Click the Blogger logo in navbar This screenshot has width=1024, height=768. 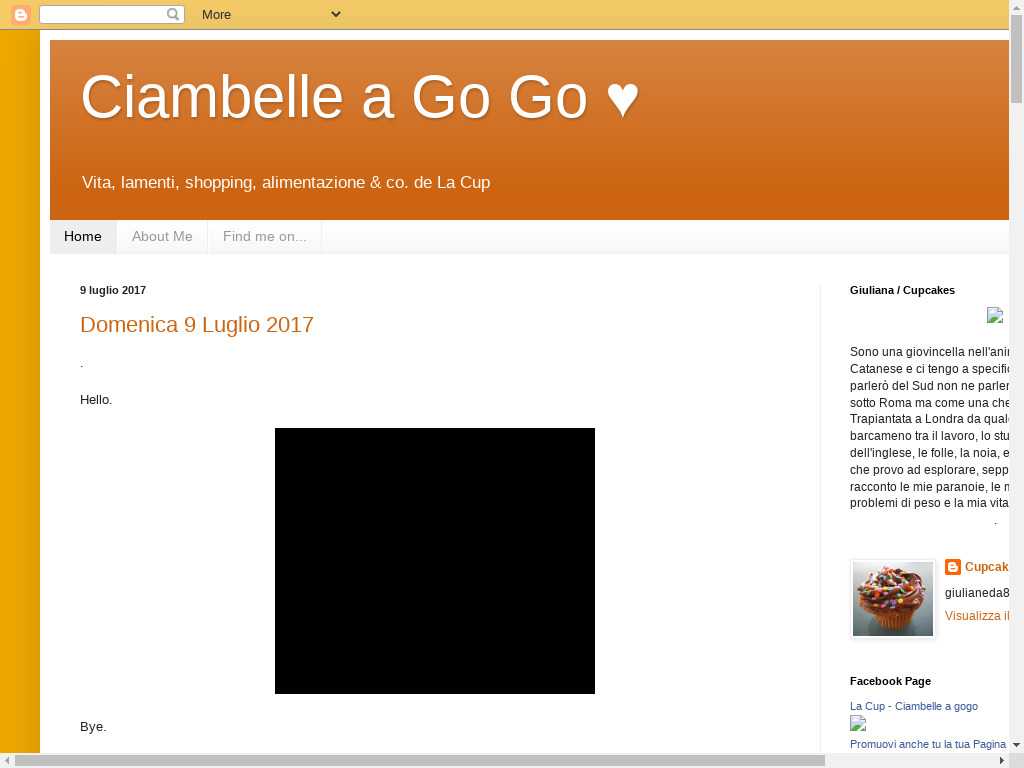pyautogui.click(x=20, y=14)
